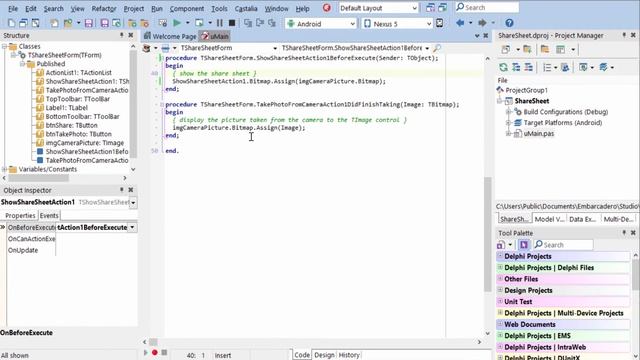Click the IDE Insight search field
Viewport: 640px width, 360px height.
pos(487,7)
